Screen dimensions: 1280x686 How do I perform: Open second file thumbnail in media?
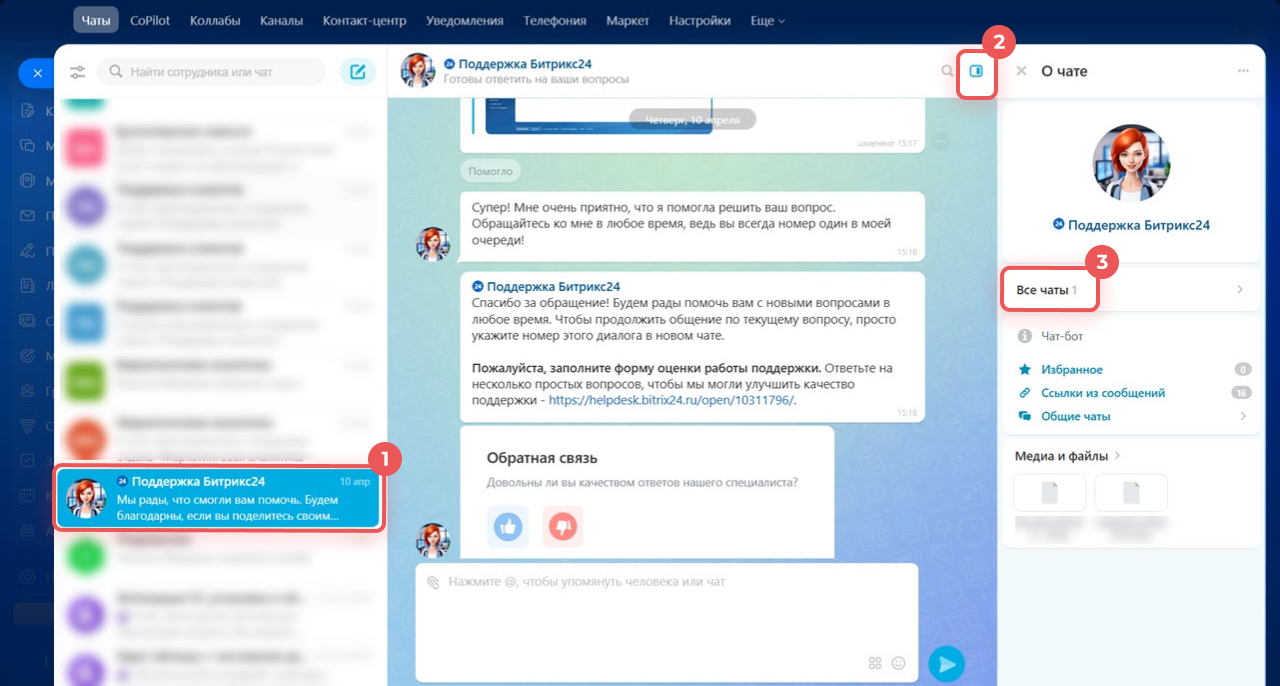(1131, 493)
